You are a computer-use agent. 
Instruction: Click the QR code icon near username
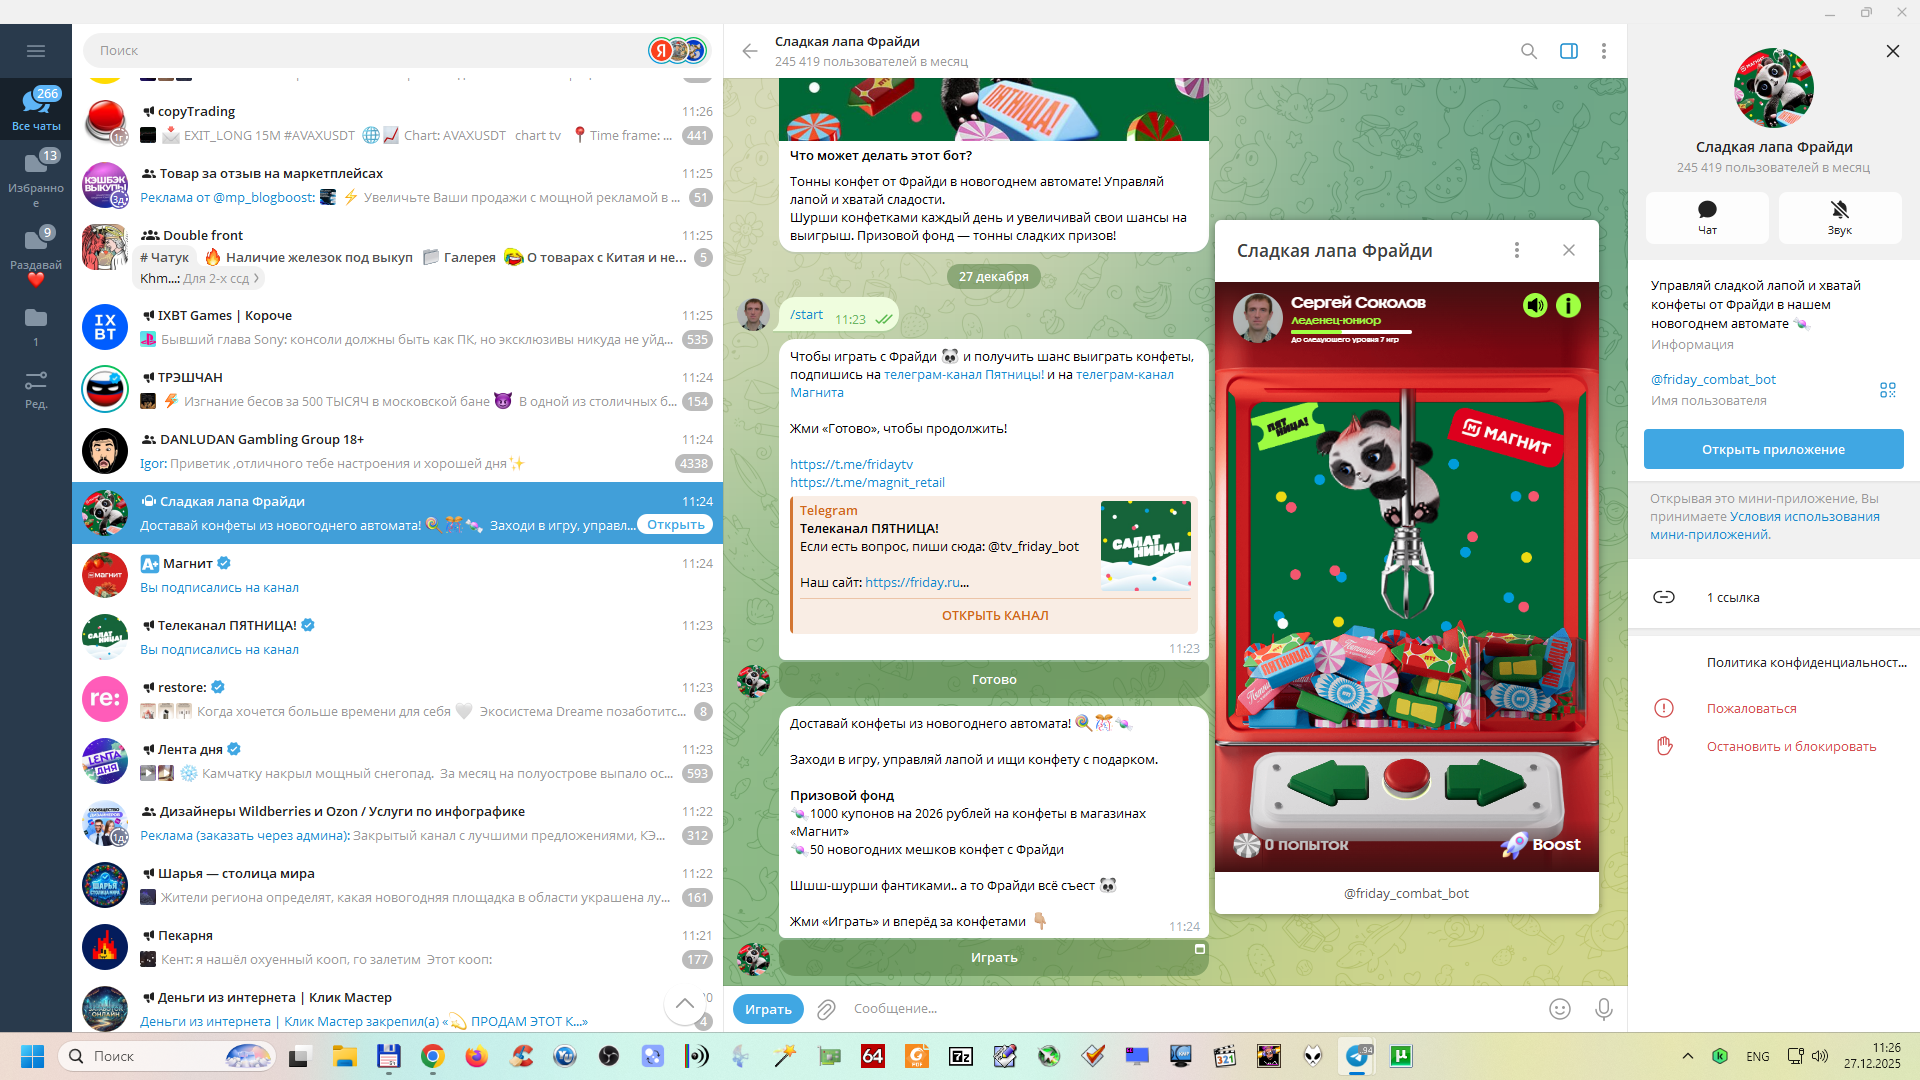coord(1887,389)
